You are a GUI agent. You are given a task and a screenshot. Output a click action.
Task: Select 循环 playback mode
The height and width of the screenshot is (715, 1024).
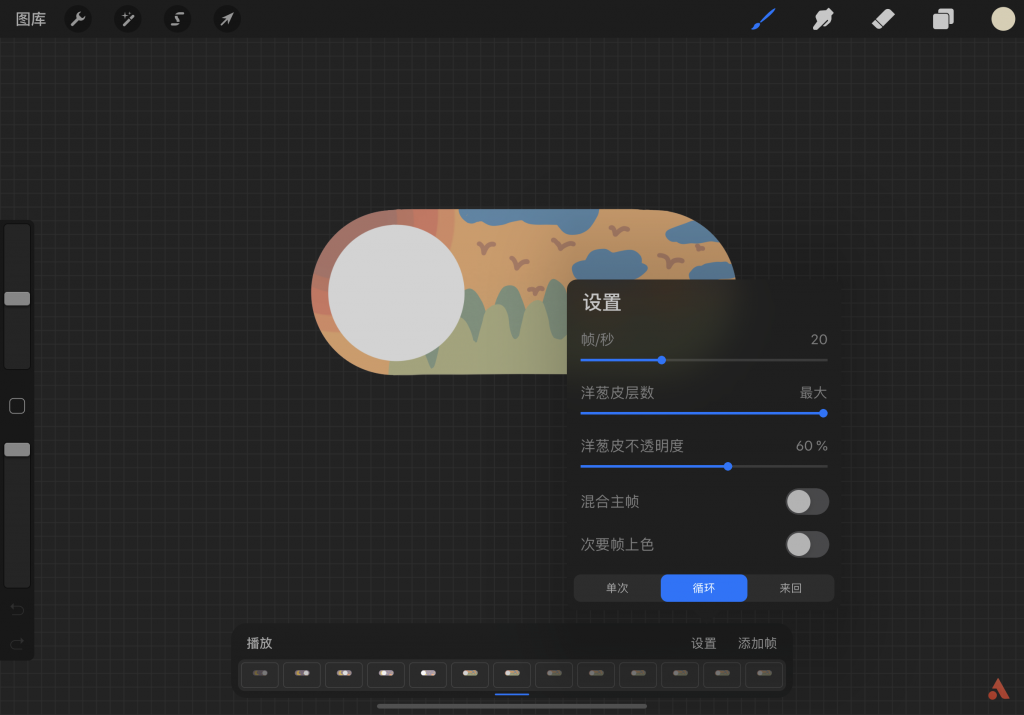coord(704,588)
